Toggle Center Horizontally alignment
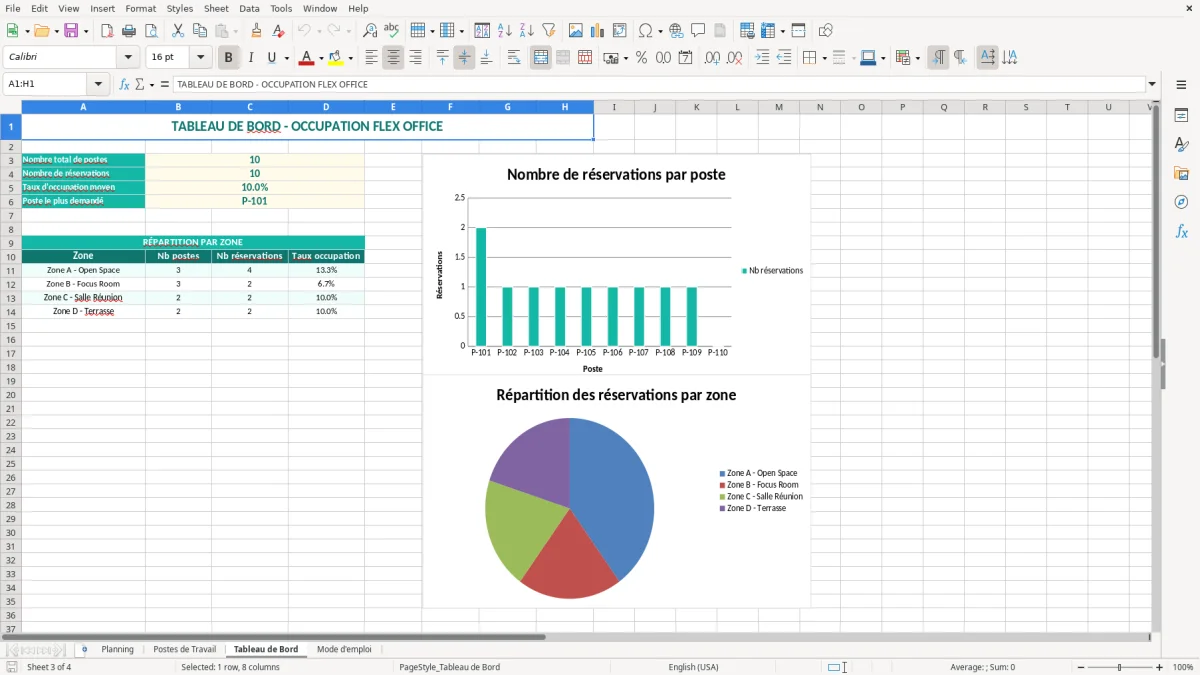The height and width of the screenshot is (675, 1200). 393,58
